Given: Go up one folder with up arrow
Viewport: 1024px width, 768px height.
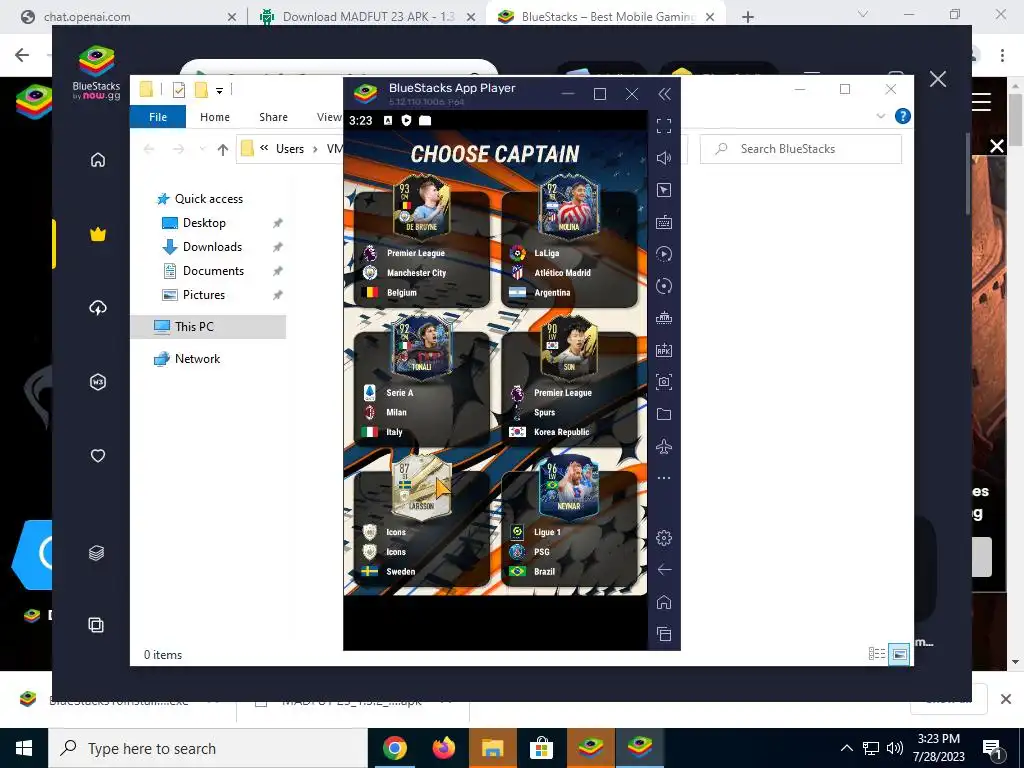Looking at the screenshot, I should pos(223,150).
